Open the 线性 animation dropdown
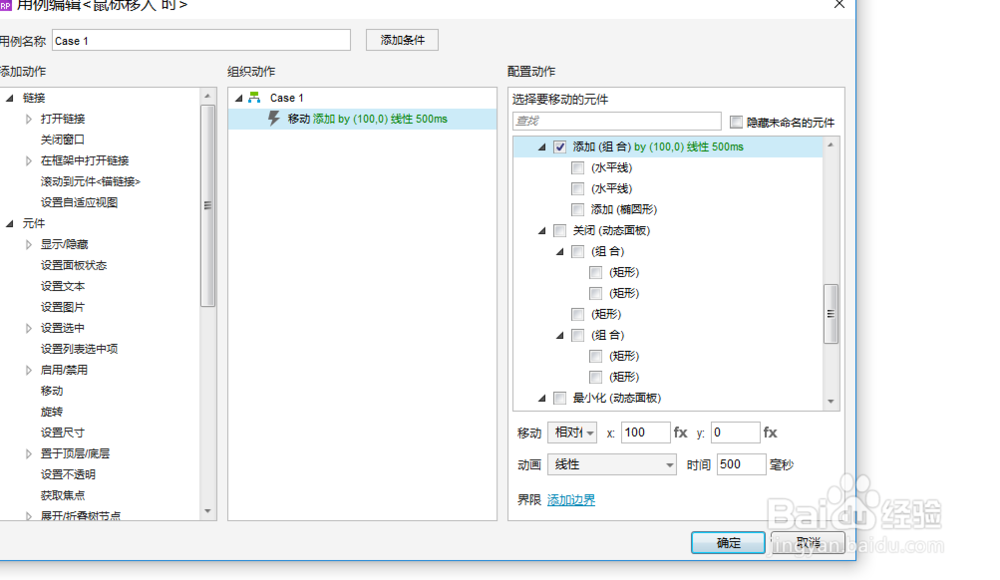This screenshot has width=1000, height=580. click(x=611, y=464)
